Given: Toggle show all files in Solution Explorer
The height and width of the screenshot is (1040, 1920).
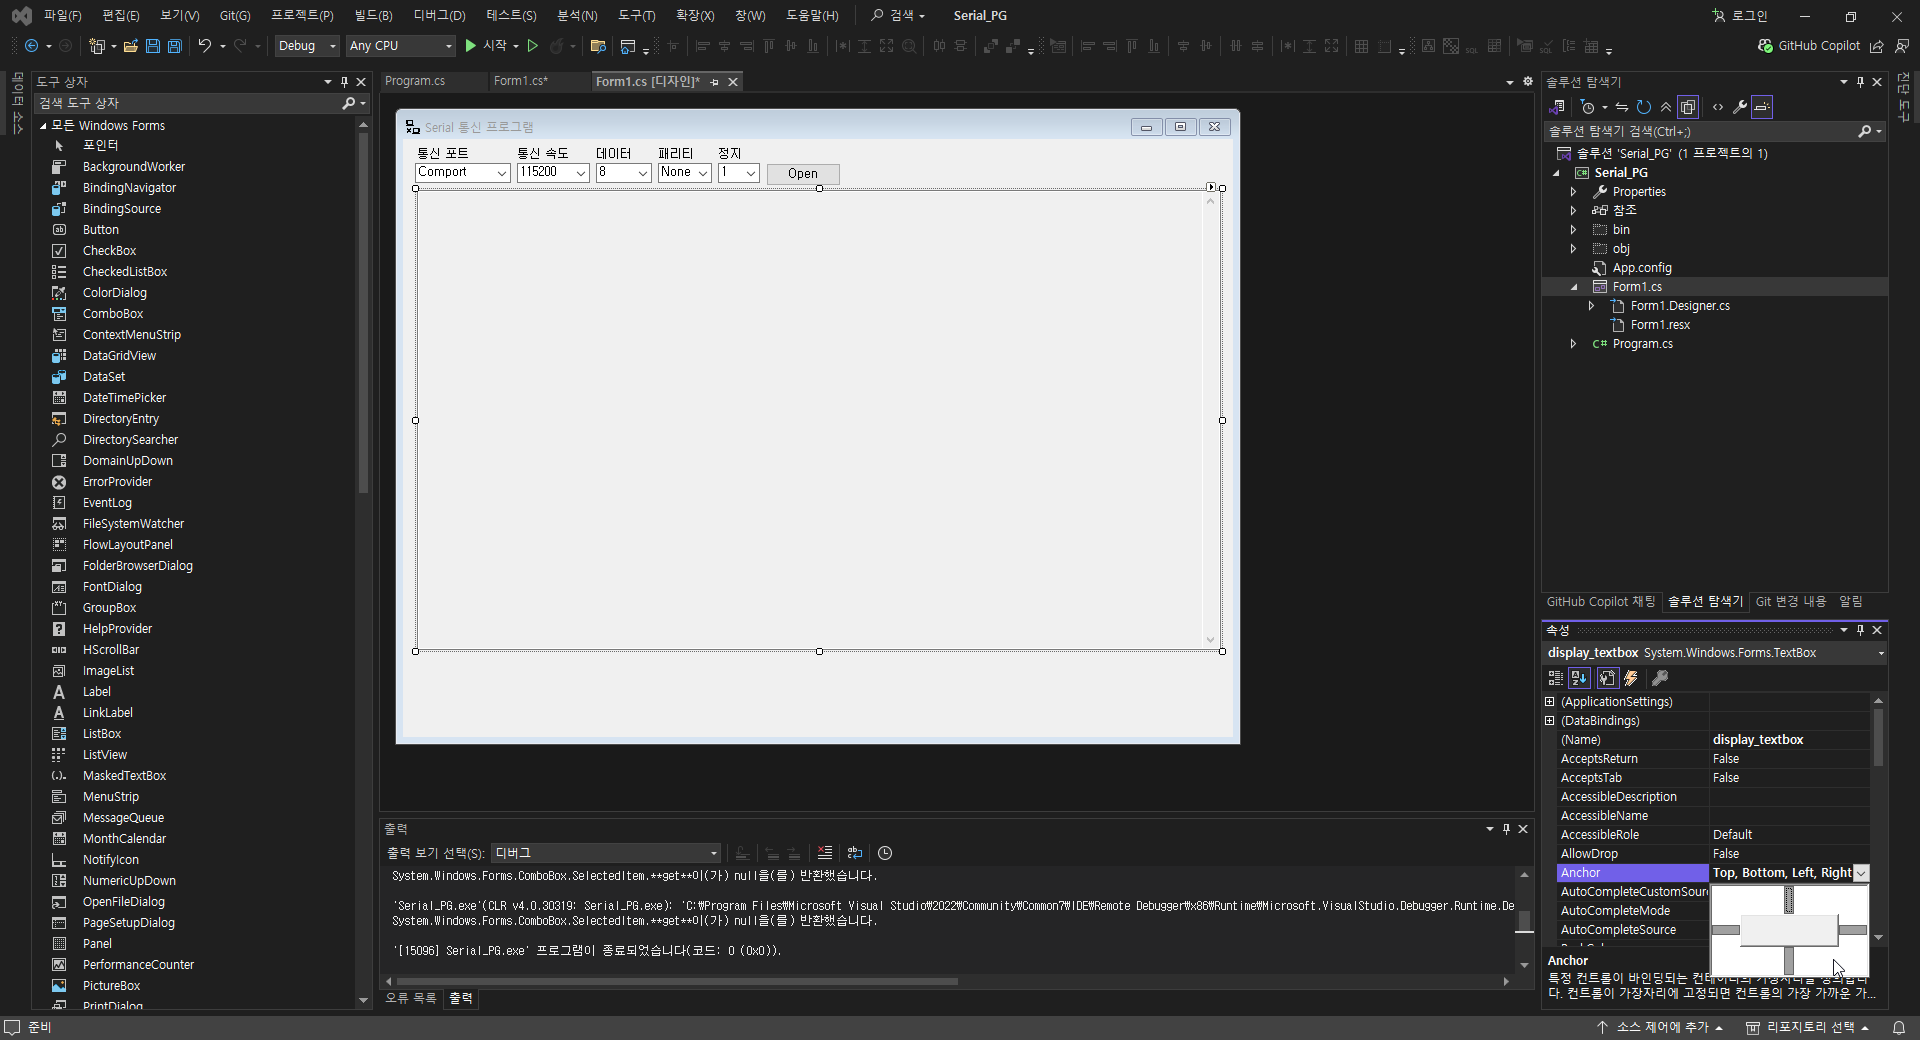Looking at the screenshot, I should tap(1688, 107).
